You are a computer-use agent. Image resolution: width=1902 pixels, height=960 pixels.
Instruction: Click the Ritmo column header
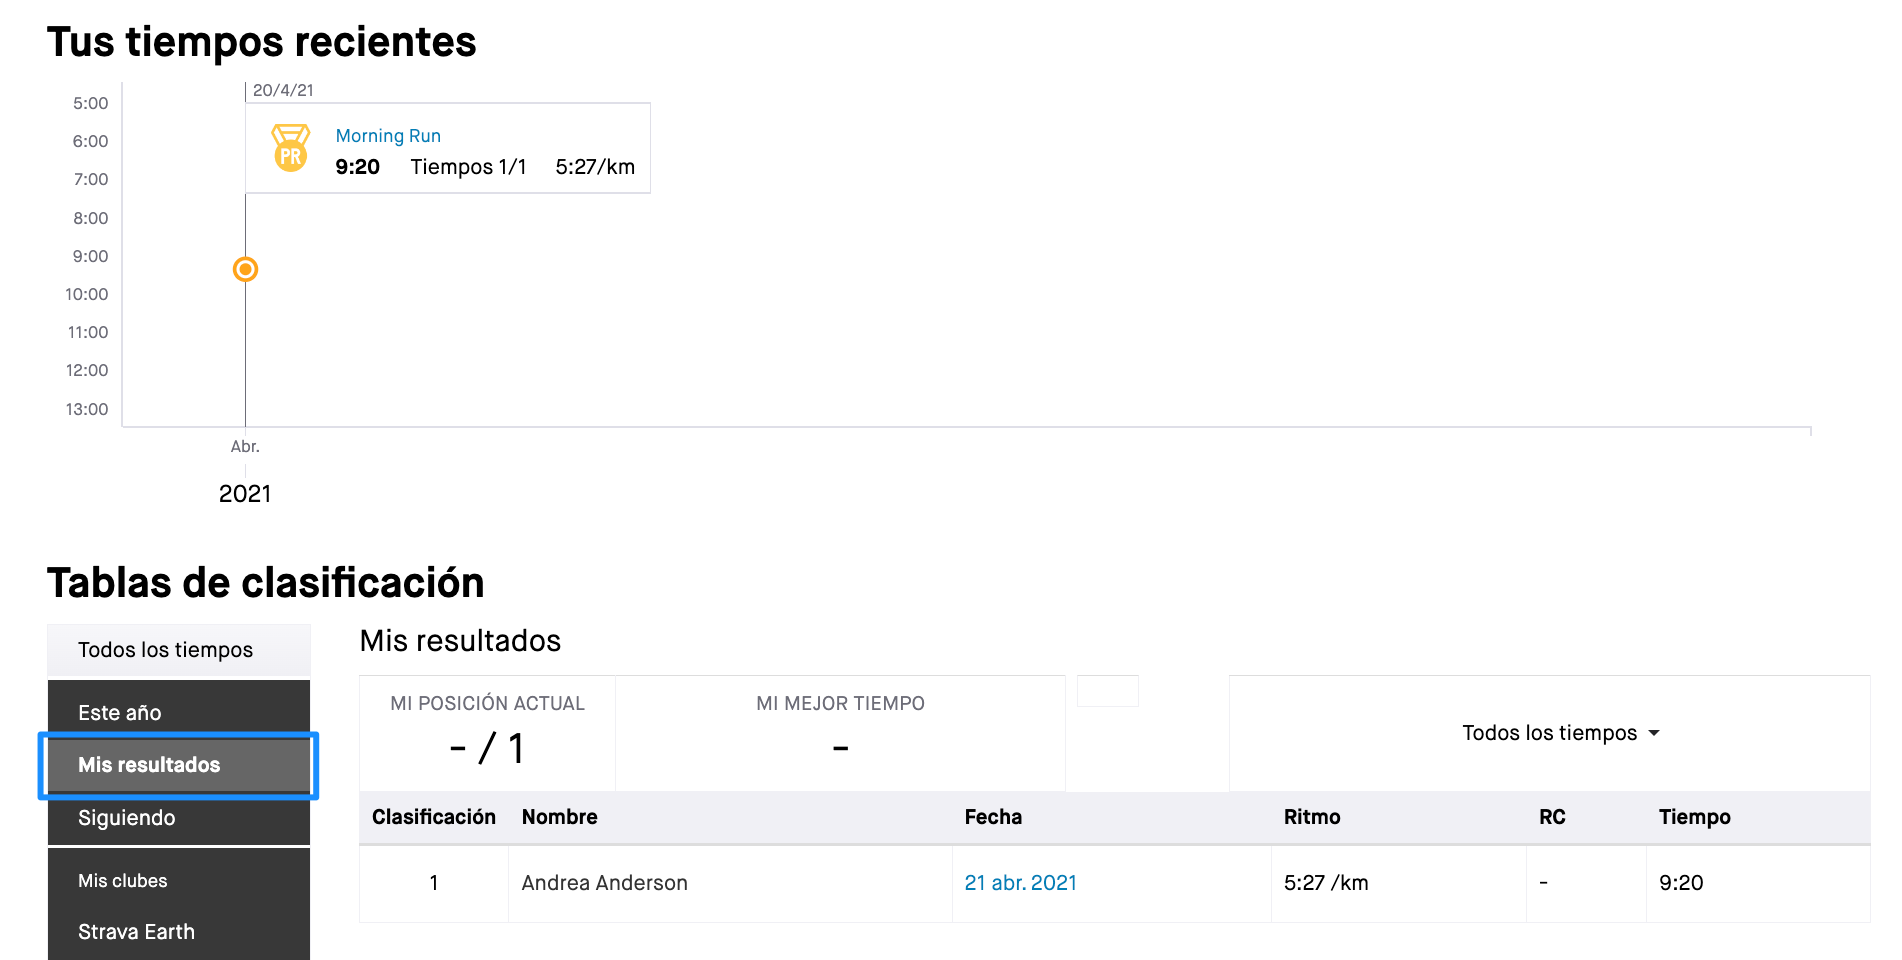[1311, 817]
